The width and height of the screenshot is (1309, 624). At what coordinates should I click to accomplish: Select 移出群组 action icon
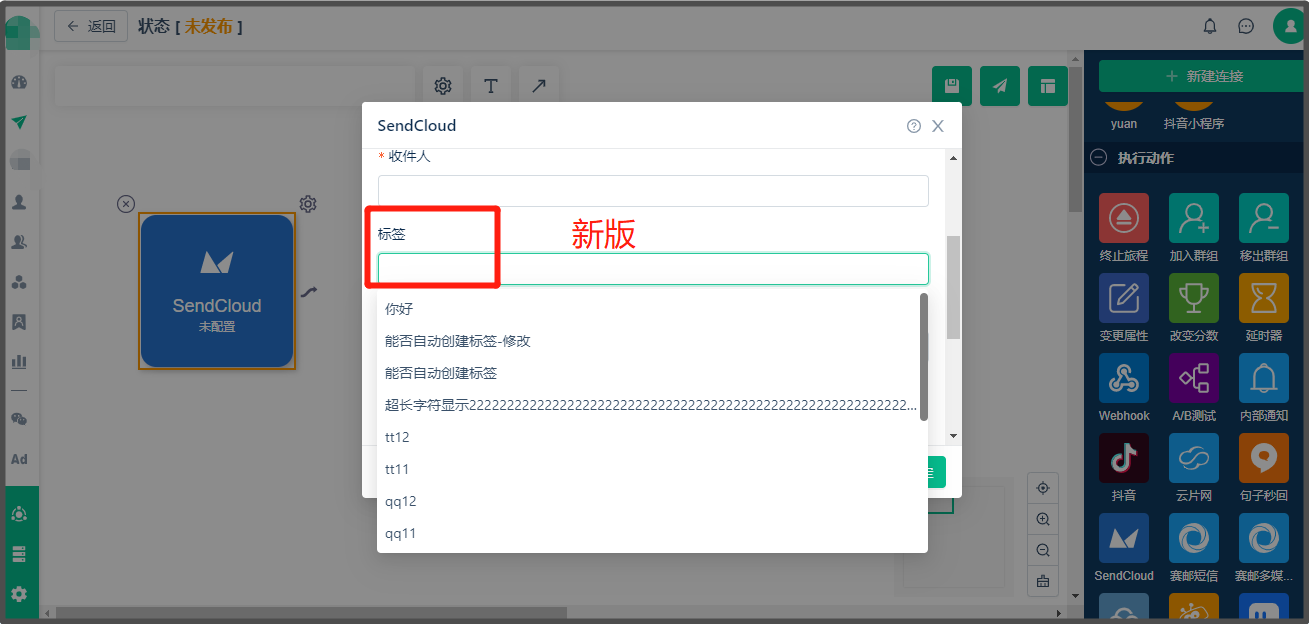(1264, 218)
